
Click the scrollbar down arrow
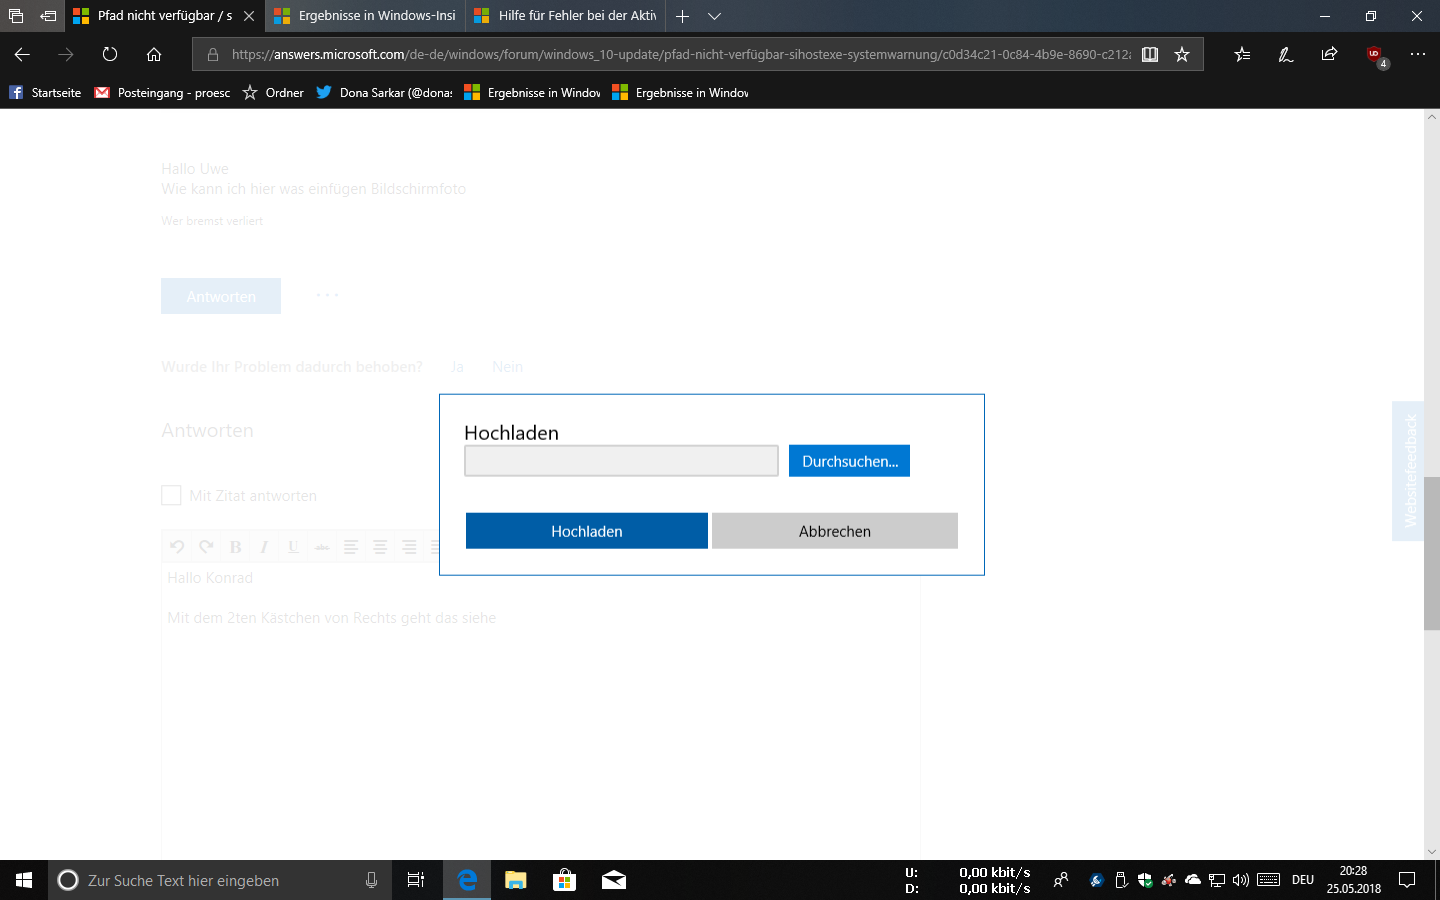click(x=1432, y=852)
